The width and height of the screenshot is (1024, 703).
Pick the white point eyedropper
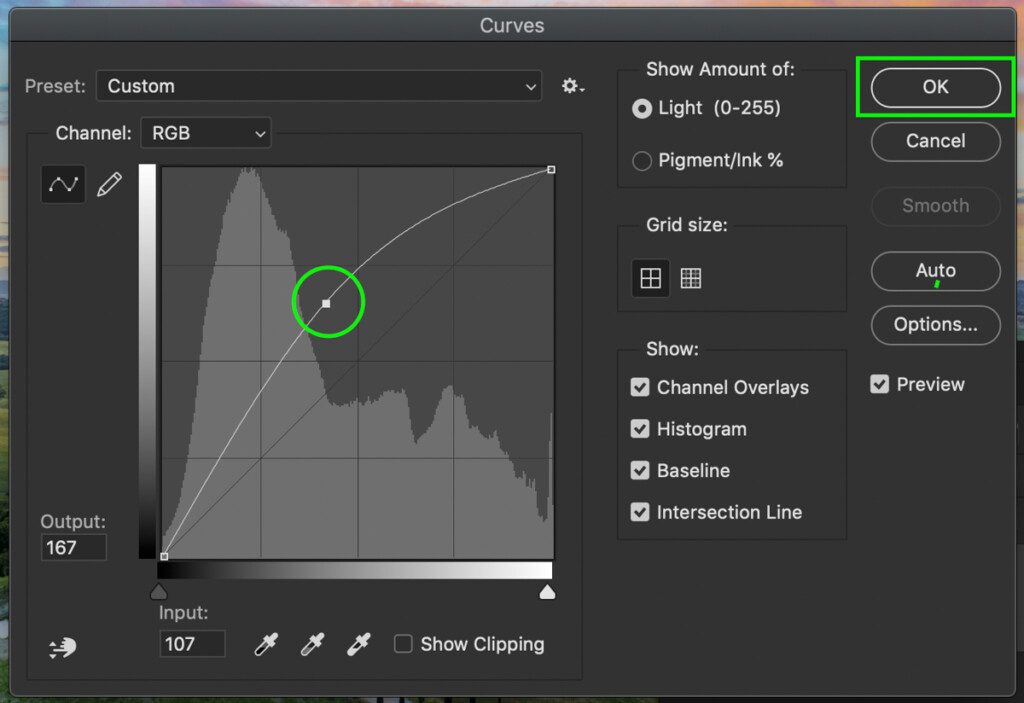[359, 644]
